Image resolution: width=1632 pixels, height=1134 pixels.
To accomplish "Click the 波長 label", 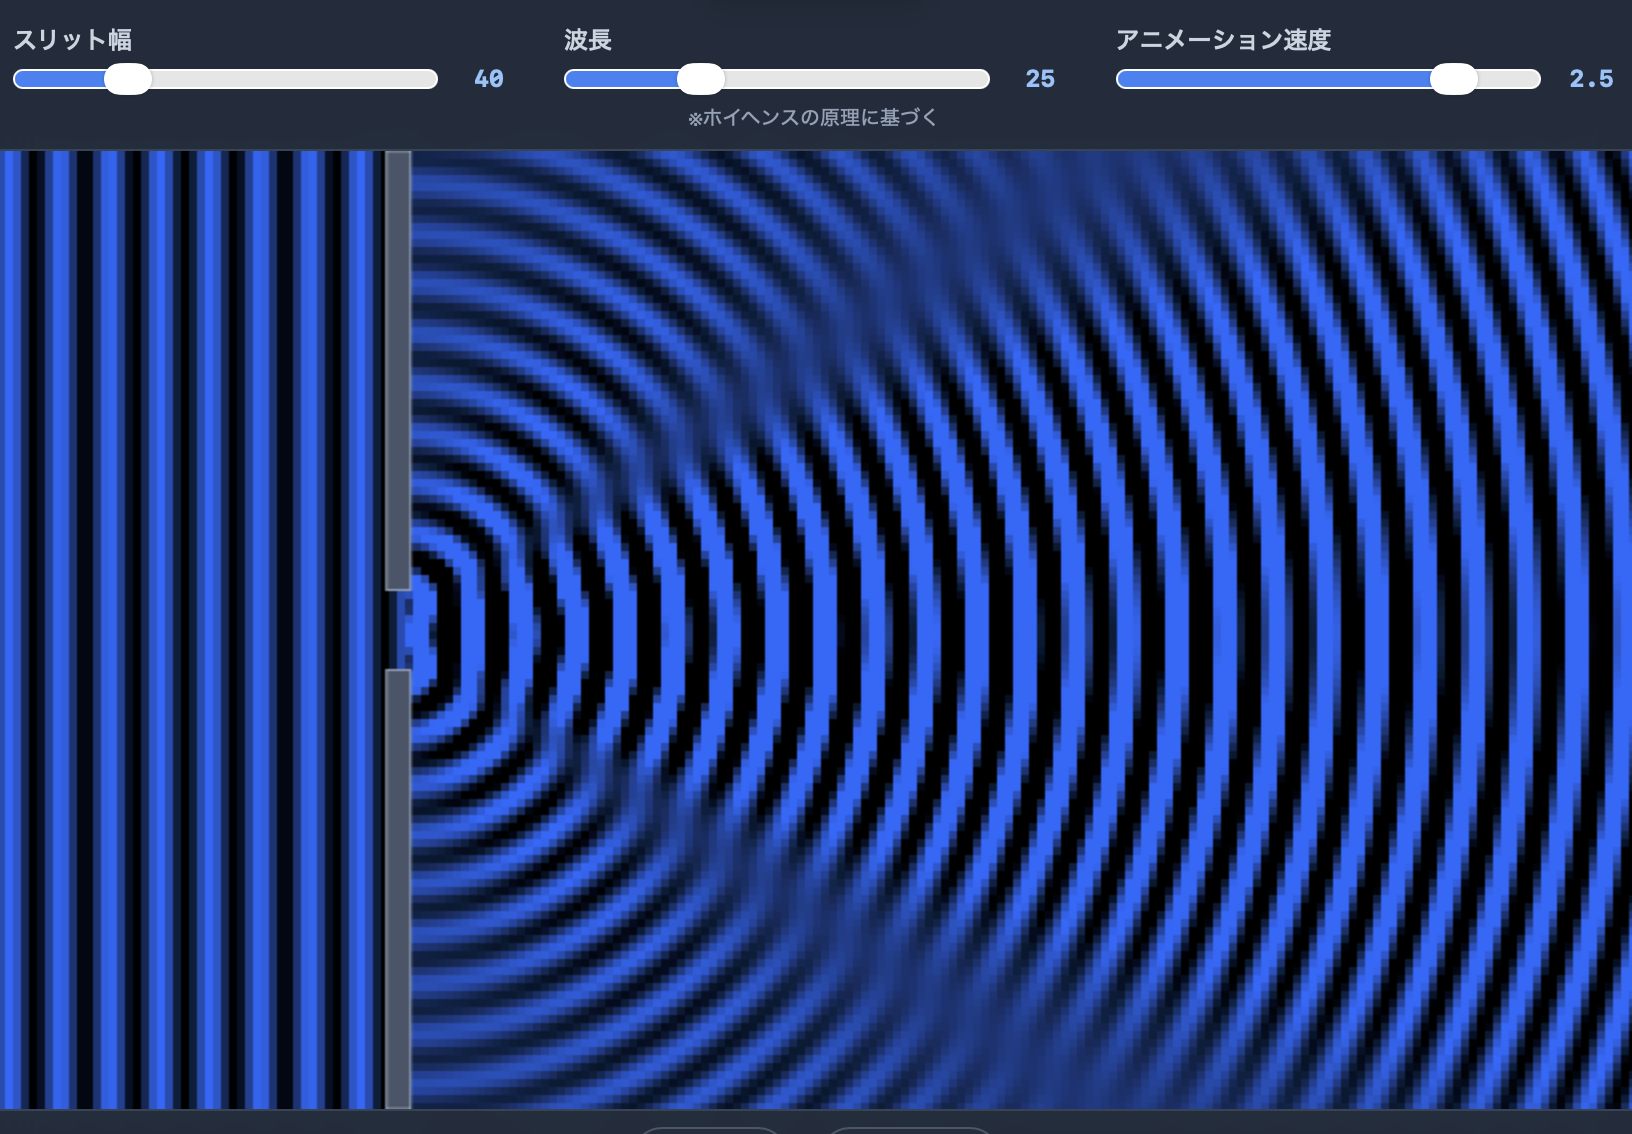I will [588, 40].
